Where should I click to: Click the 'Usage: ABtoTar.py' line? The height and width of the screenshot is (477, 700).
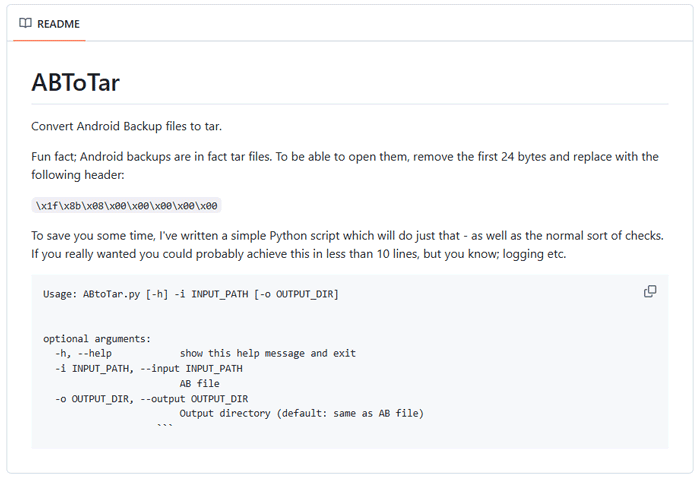(x=191, y=294)
